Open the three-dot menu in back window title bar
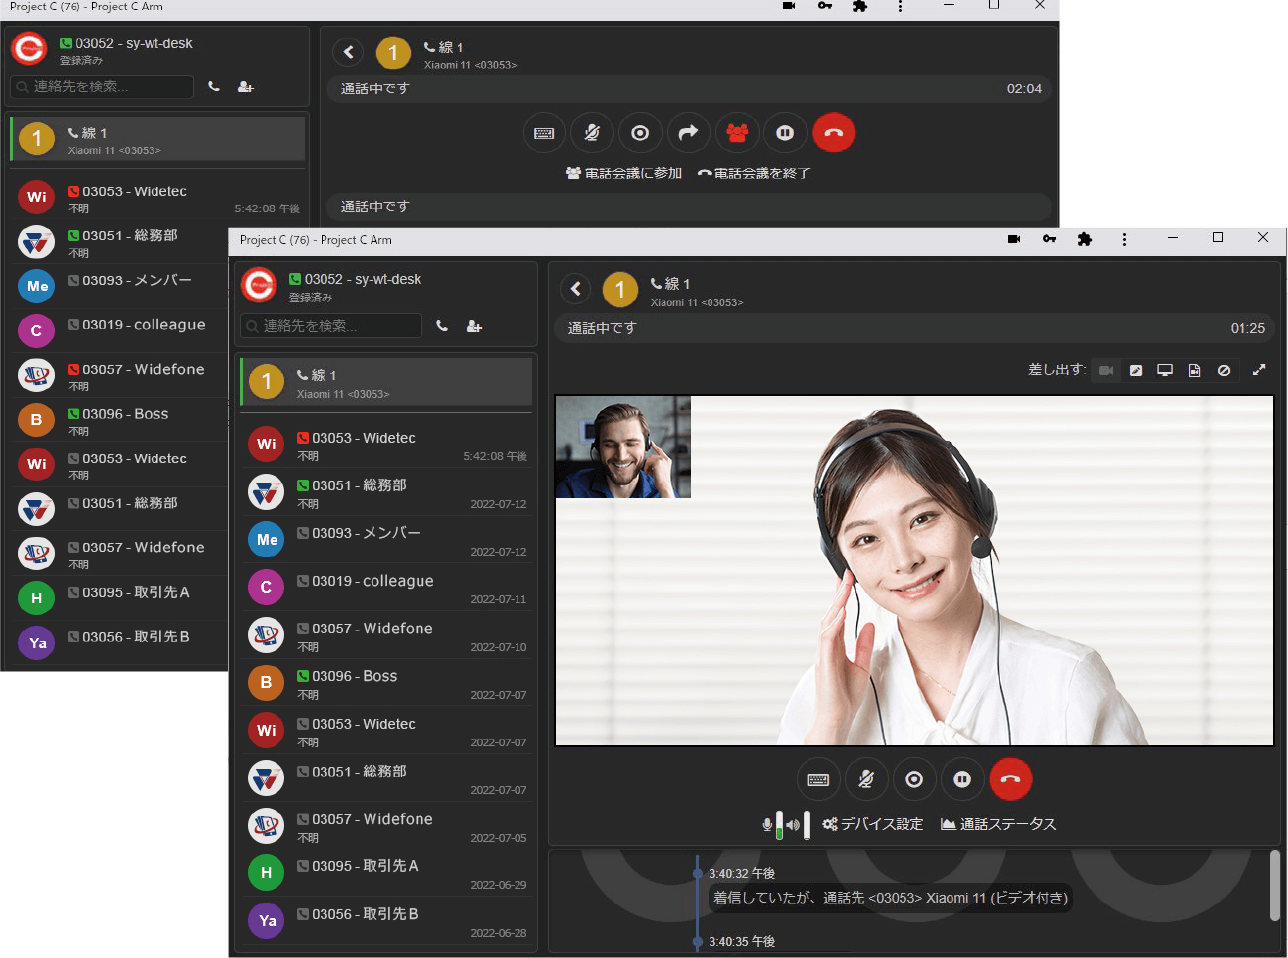This screenshot has width=1288, height=958. (900, 6)
